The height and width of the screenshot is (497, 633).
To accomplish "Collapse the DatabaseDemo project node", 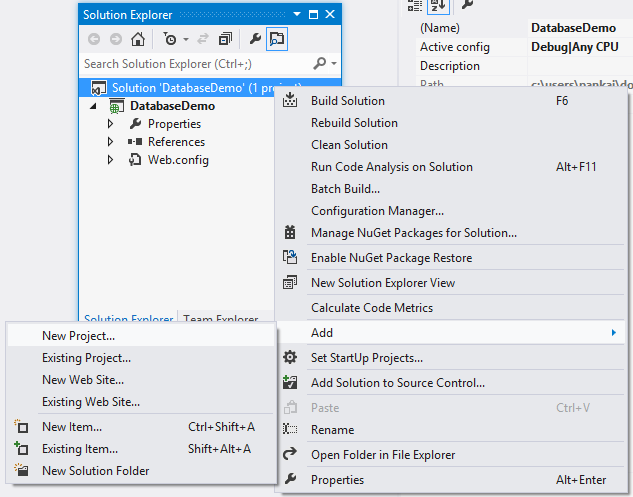I will pyautogui.click(x=94, y=106).
